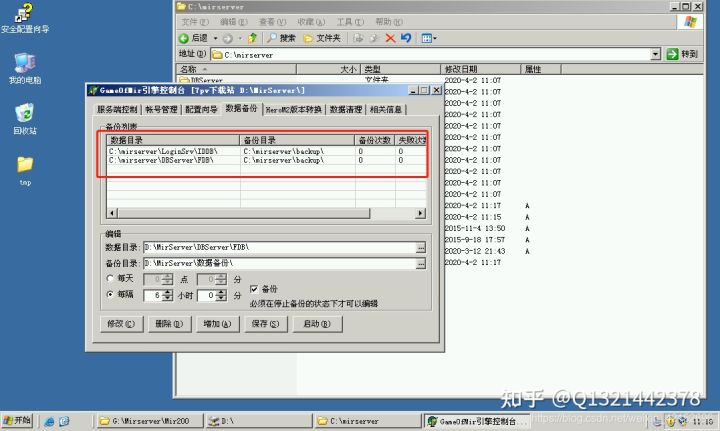Browse for data directory with the ... button

click(x=421, y=246)
